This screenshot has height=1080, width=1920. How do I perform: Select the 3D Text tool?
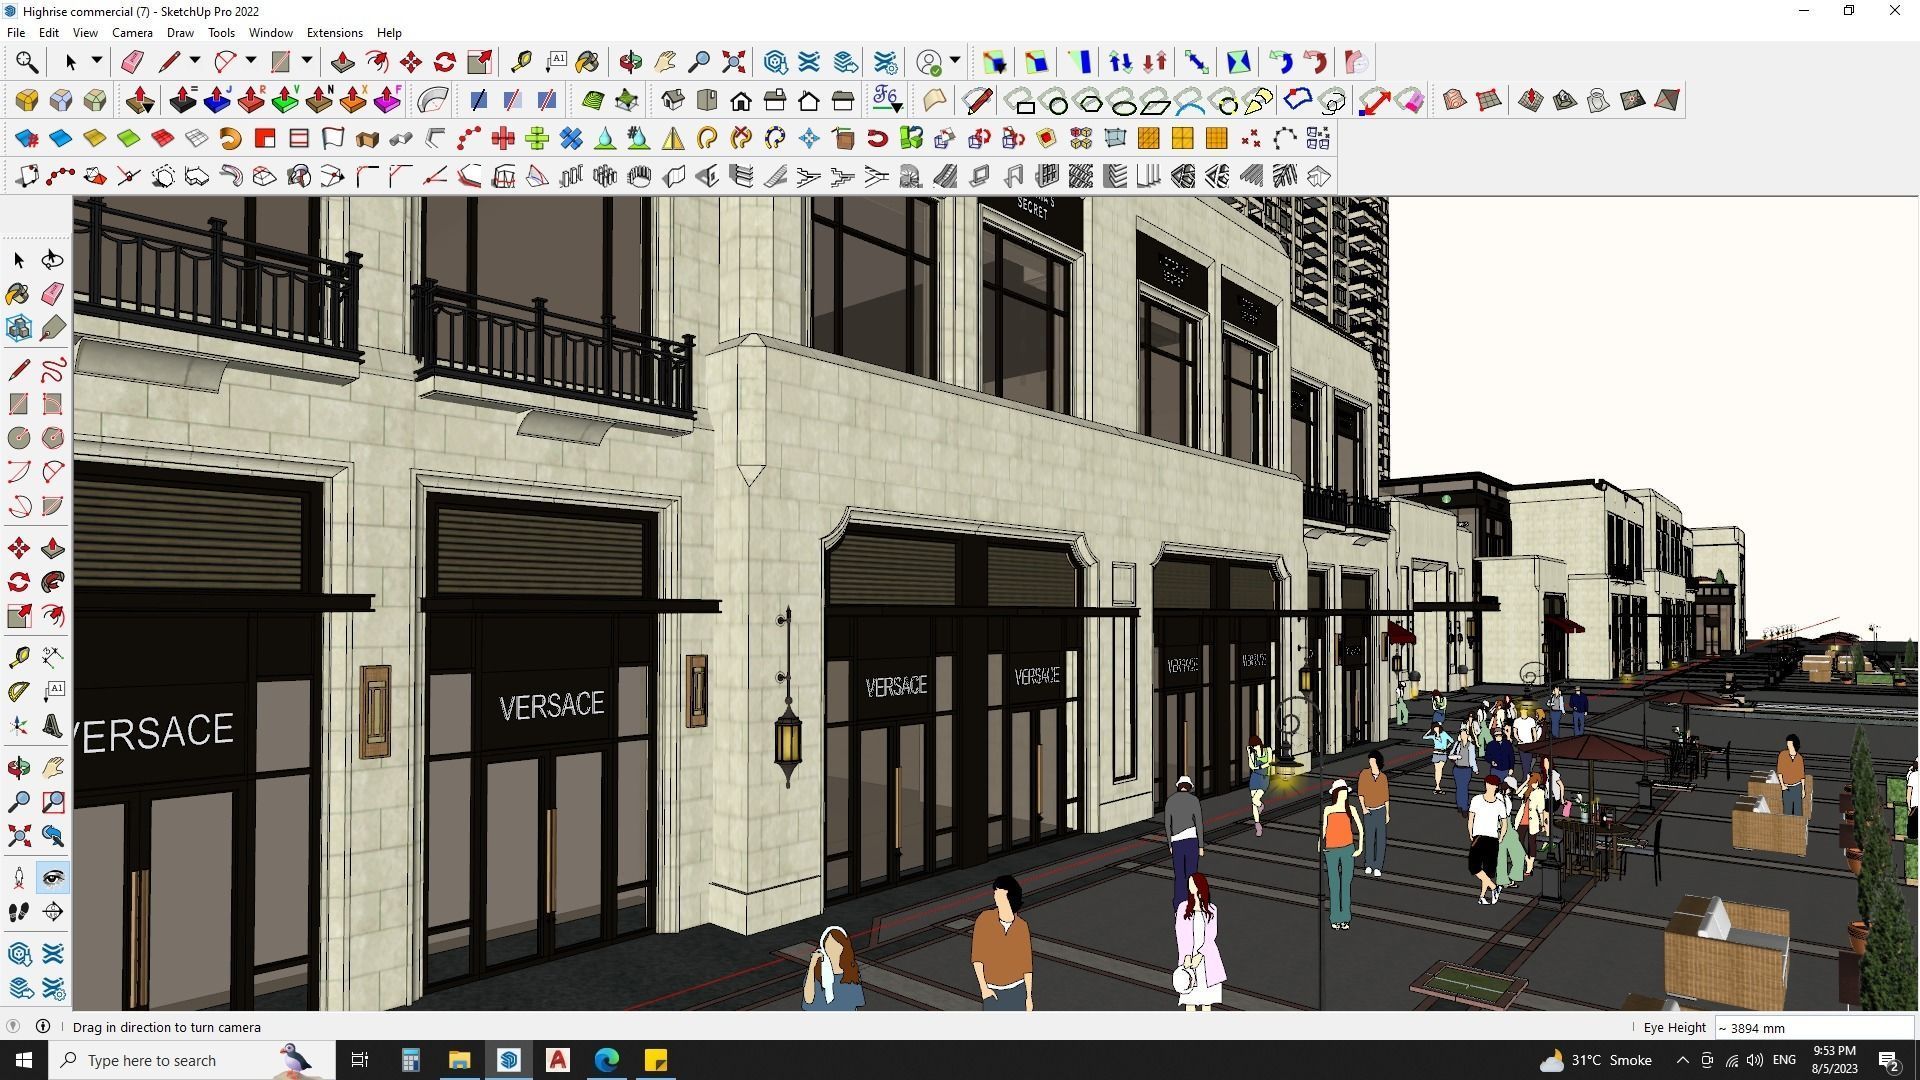[x=53, y=726]
